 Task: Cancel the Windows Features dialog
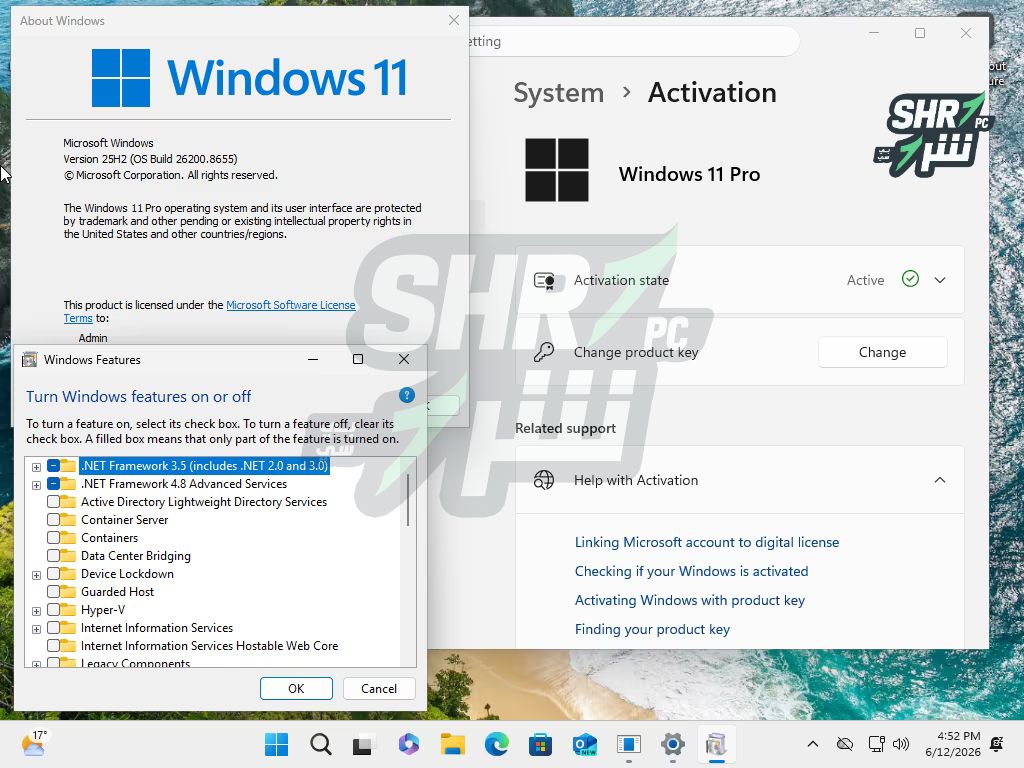tap(379, 688)
